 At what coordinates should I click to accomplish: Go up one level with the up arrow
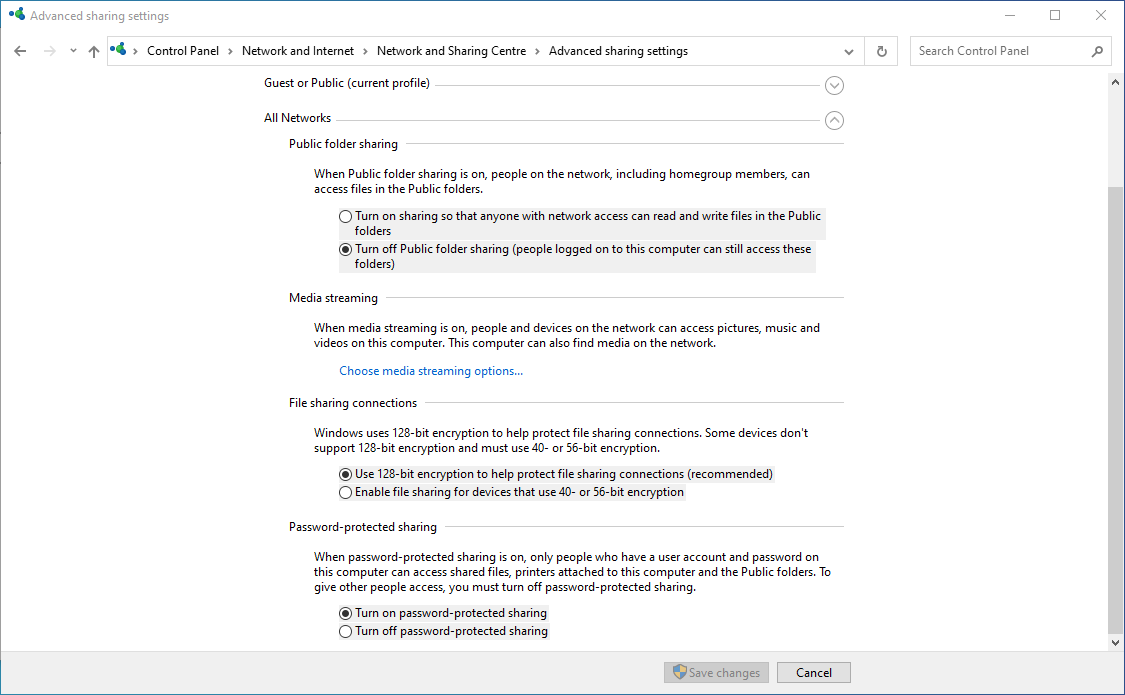coord(94,51)
